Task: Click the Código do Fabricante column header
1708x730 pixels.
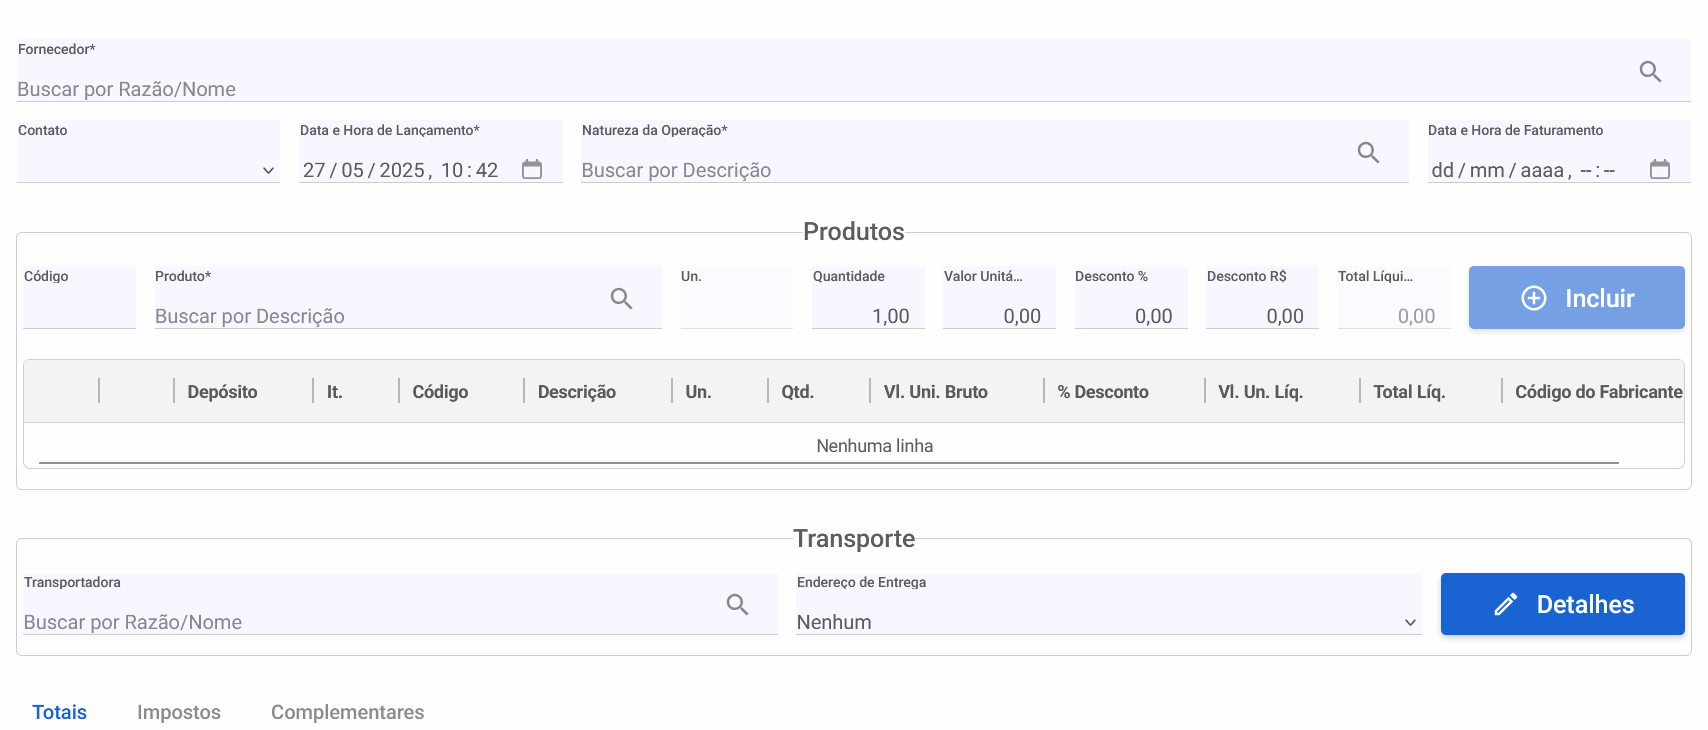Action: point(1598,392)
